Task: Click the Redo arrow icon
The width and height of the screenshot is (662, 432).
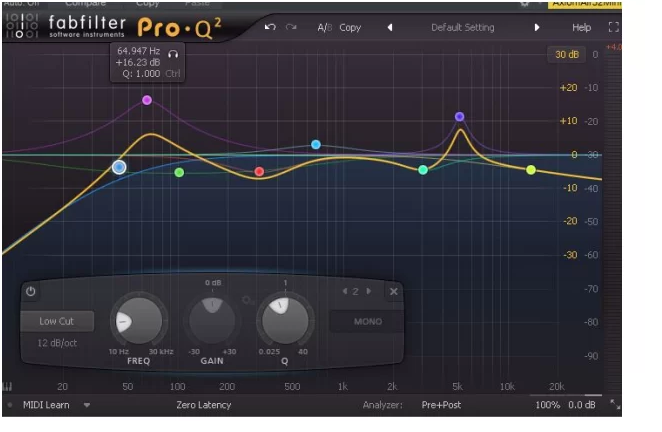Action: 291,27
